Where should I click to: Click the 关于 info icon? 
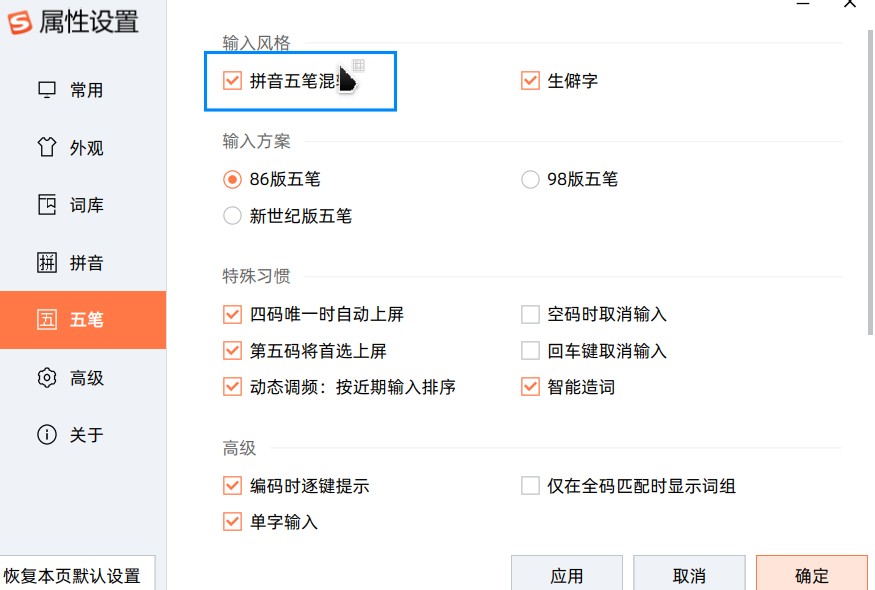[x=47, y=435]
